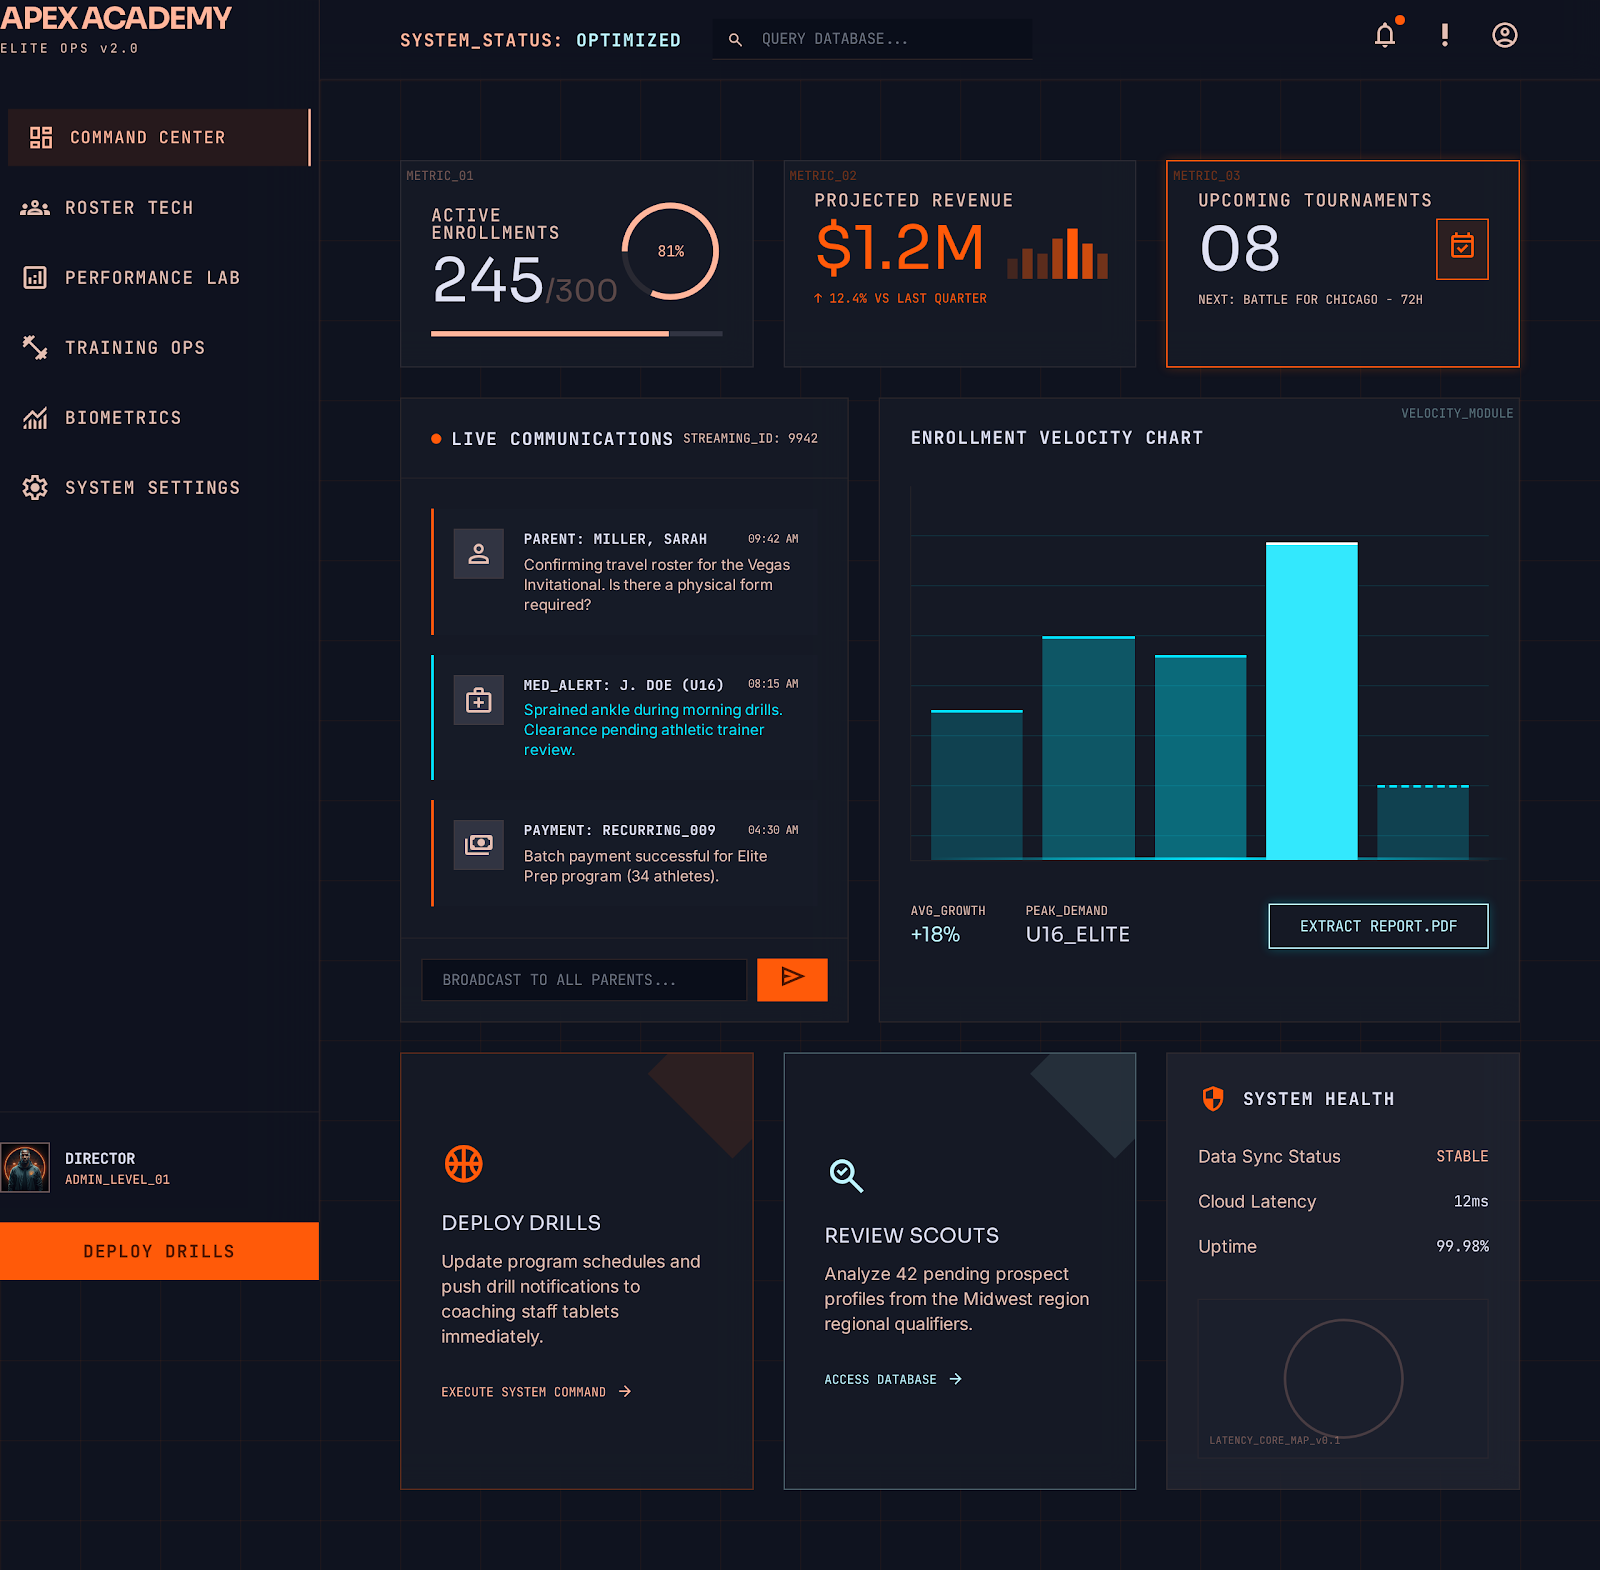Click the PEAK_DEMAND U16_ELITE value
The image size is (1600, 1570).
point(1078,935)
